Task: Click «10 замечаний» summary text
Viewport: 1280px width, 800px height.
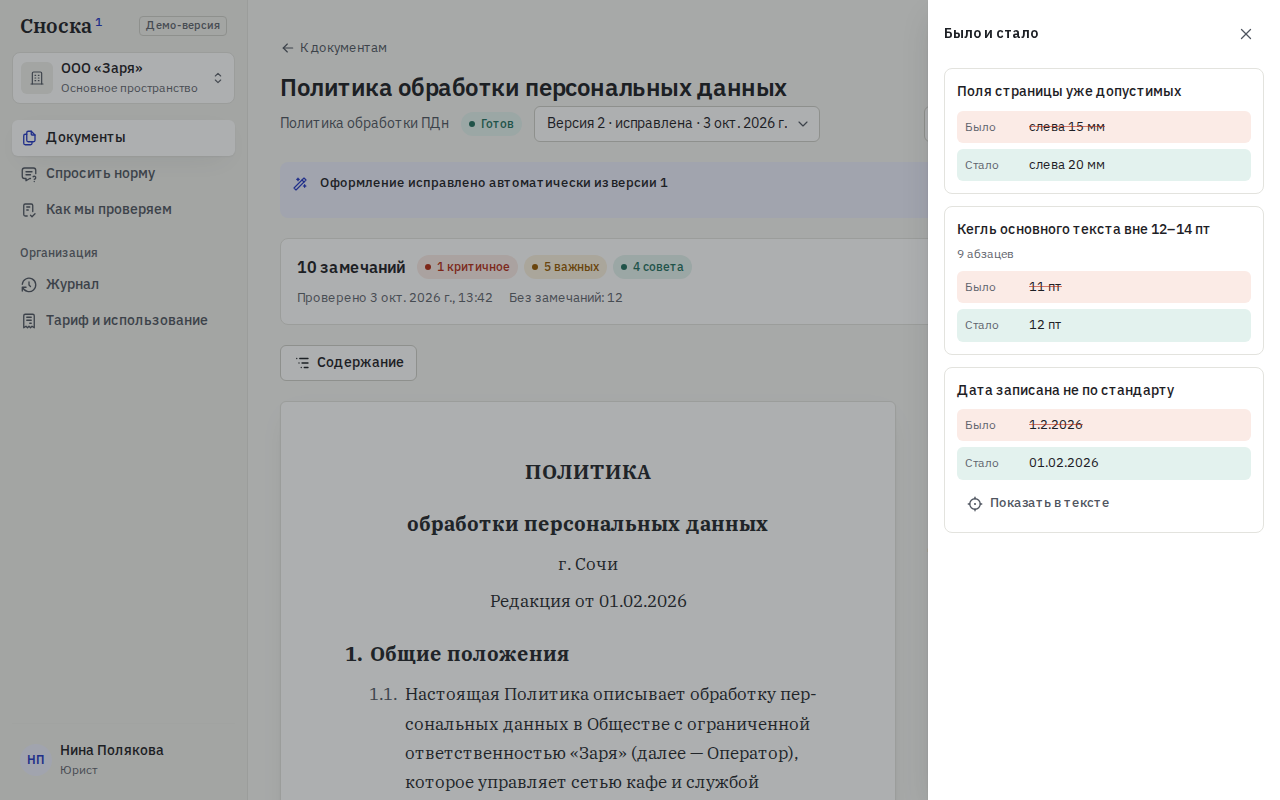Action: (351, 267)
